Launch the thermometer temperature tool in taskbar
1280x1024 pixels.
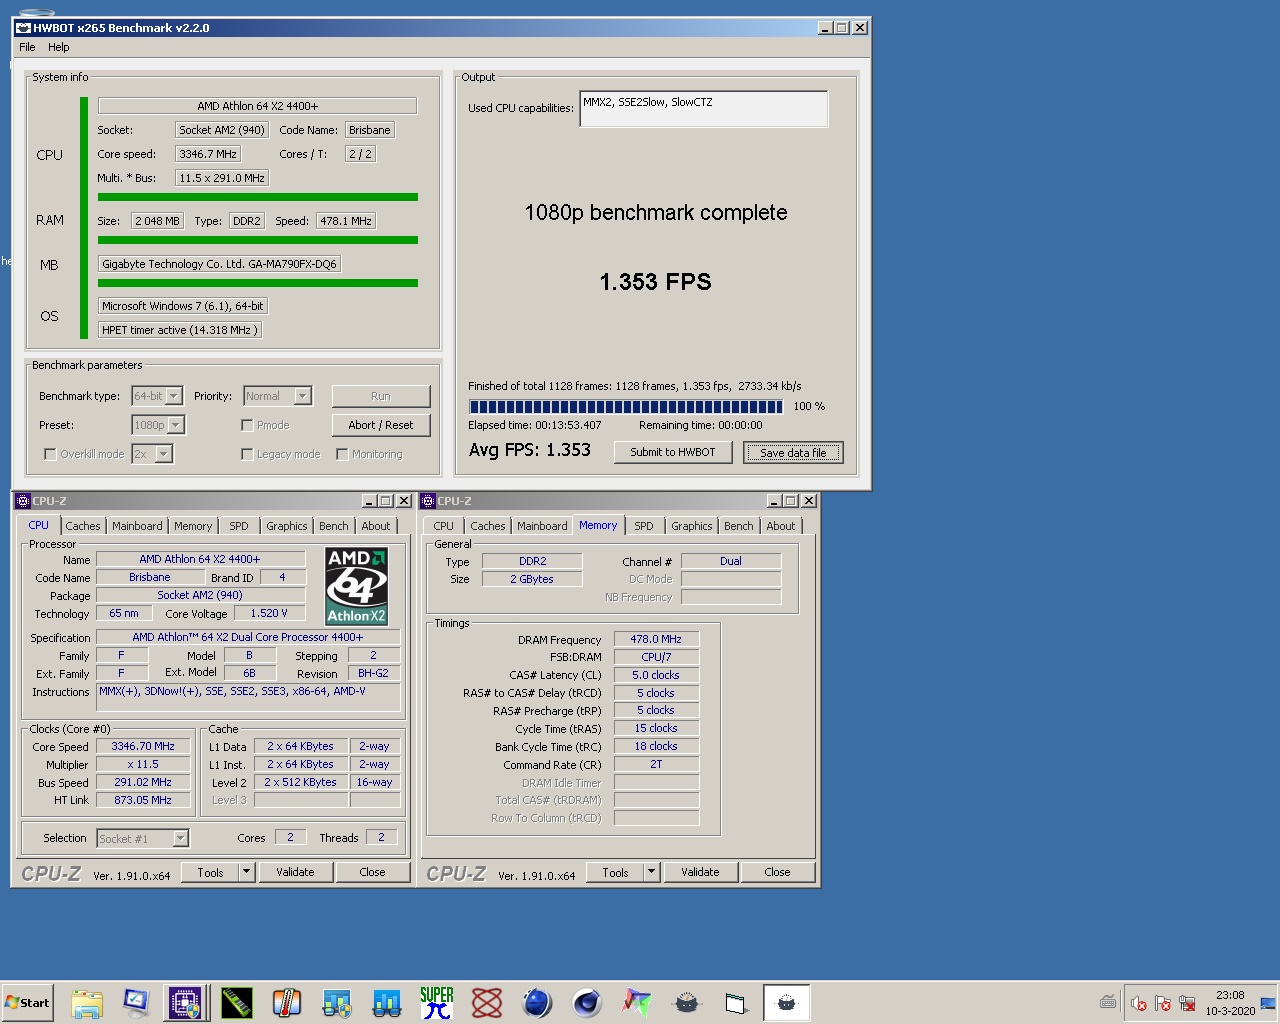pyautogui.click(x=287, y=1003)
